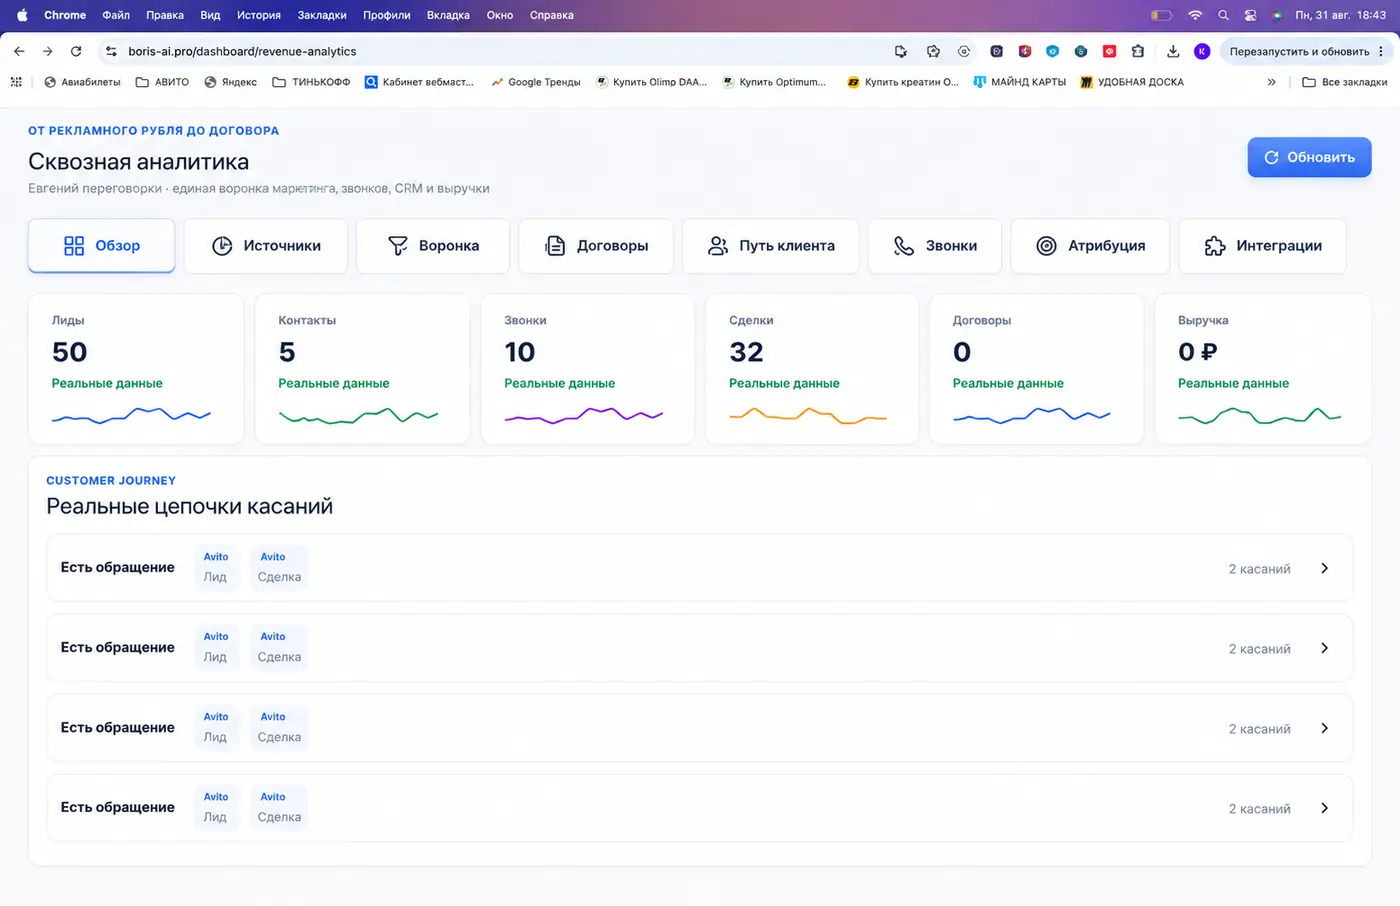Open the Chrome three-dot menu
Viewport: 1400px width, 906px height.
coord(1381,51)
